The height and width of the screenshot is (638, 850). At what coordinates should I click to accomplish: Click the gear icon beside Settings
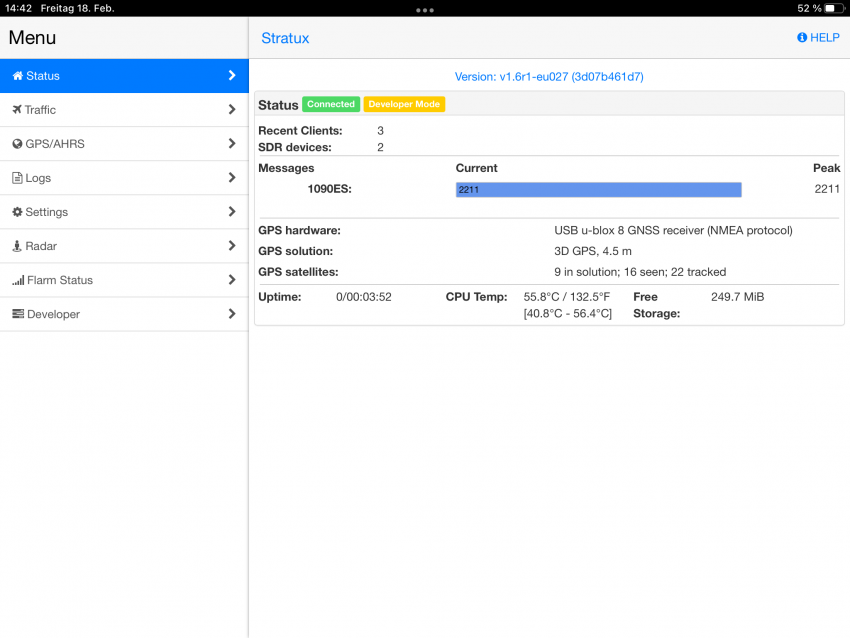pos(17,212)
